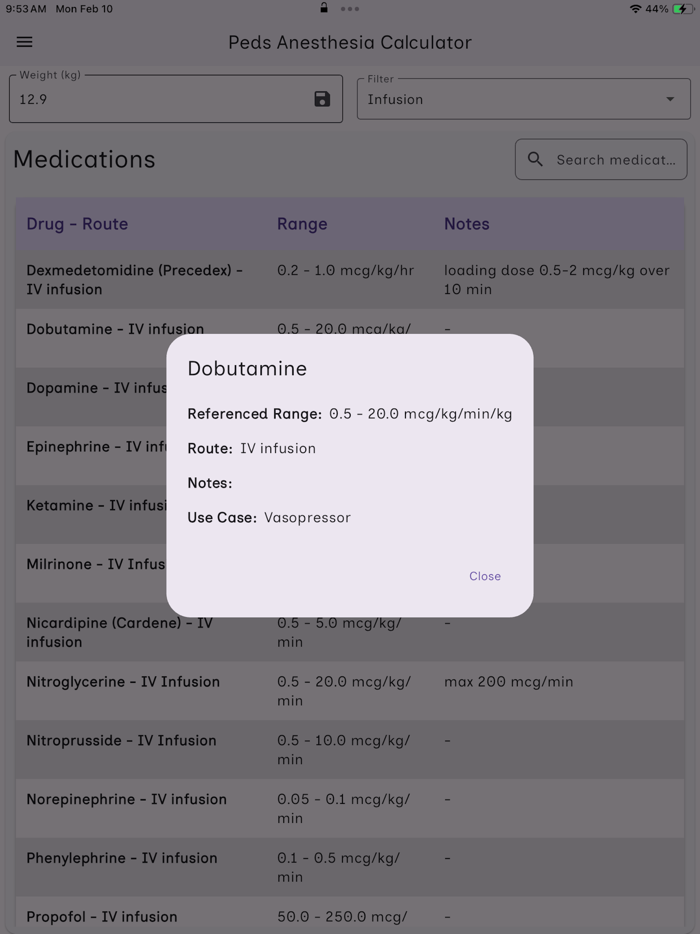This screenshot has height=934, width=700.
Task: Sort by the Drug – Route column header
Action: (77, 224)
